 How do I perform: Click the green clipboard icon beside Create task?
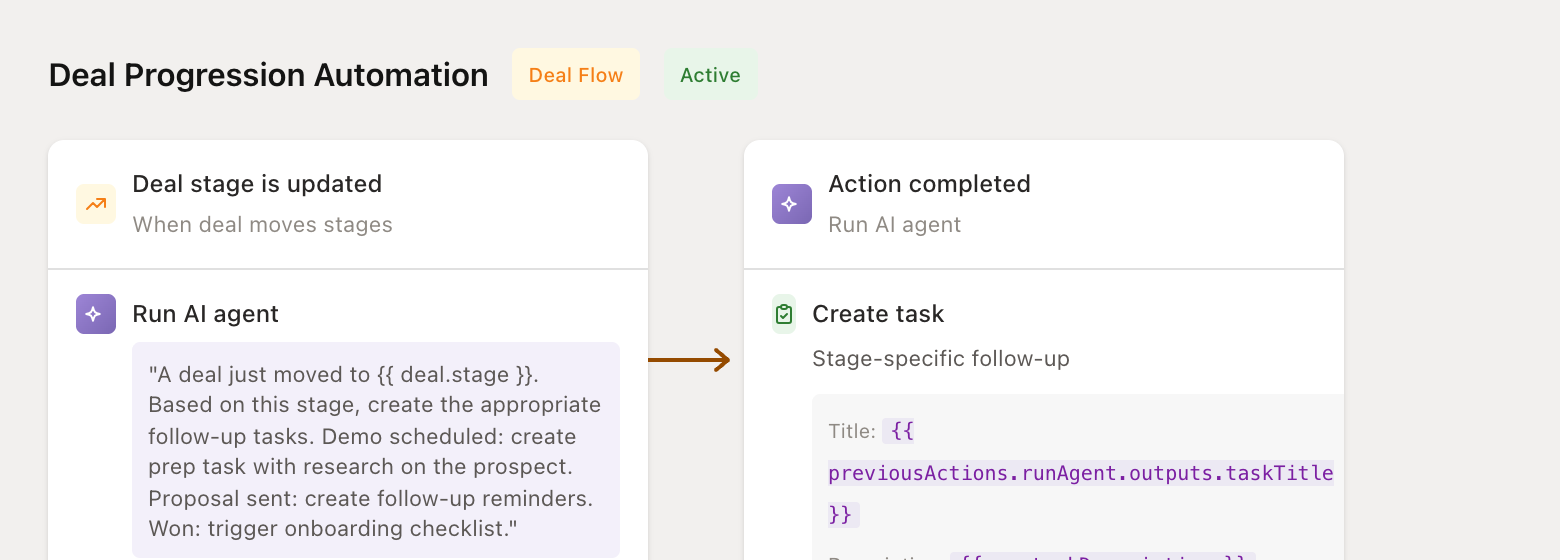pyautogui.click(x=784, y=314)
